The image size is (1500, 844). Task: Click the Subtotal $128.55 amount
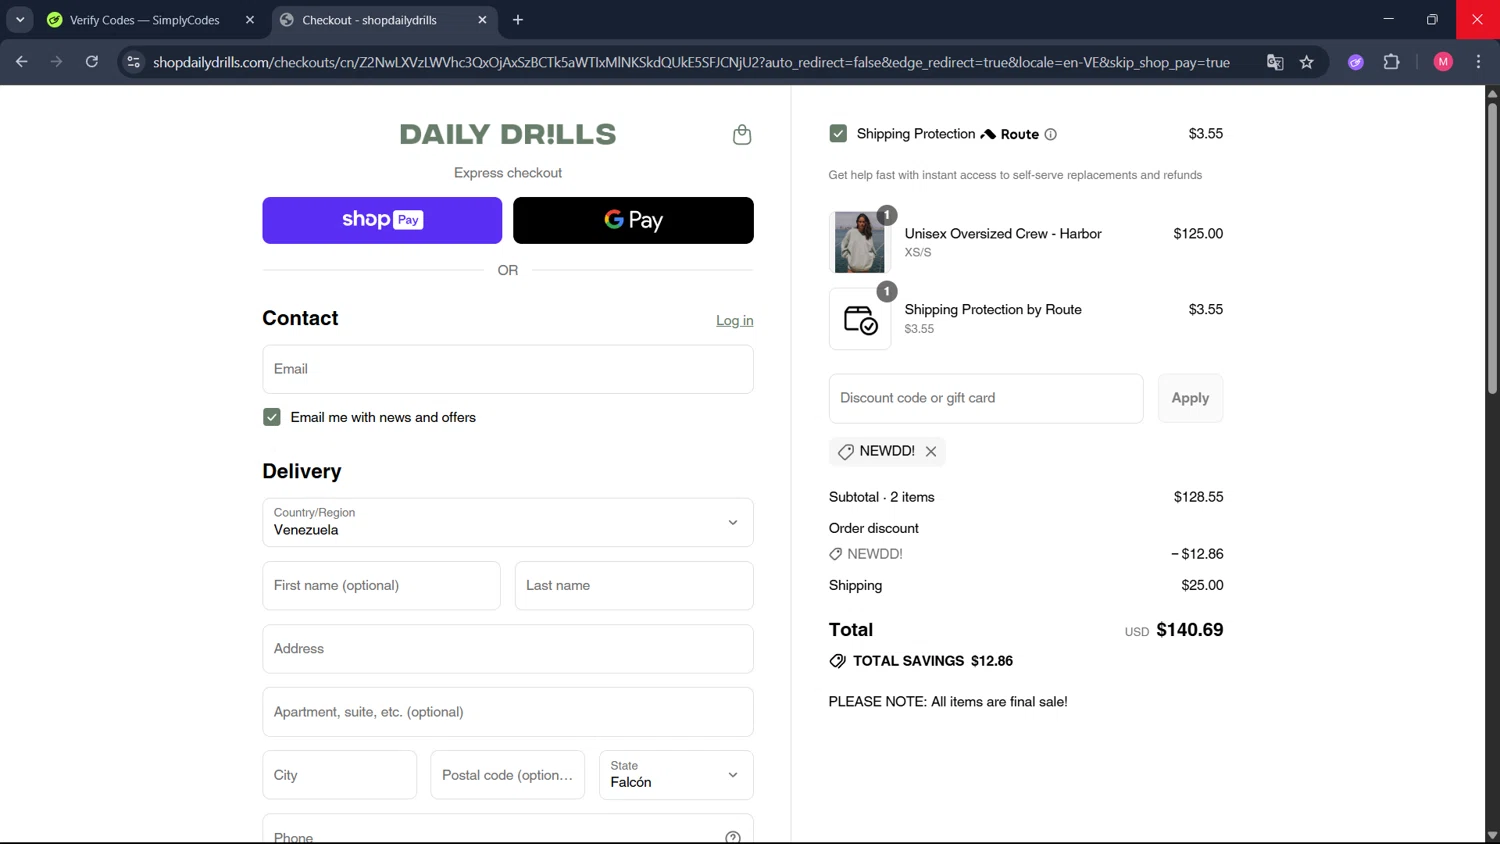tap(1198, 497)
